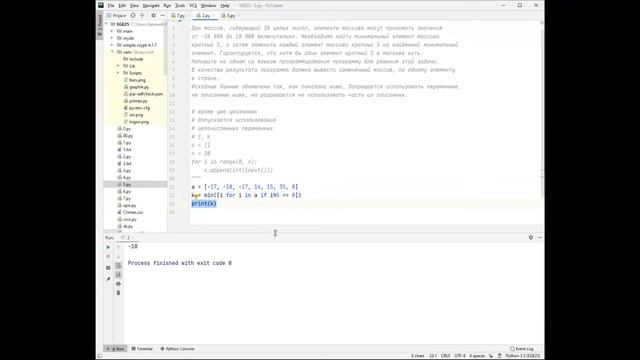Click the stop icon in Run panel
The height and width of the screenshot is (360, 640).
pos(108,257)
